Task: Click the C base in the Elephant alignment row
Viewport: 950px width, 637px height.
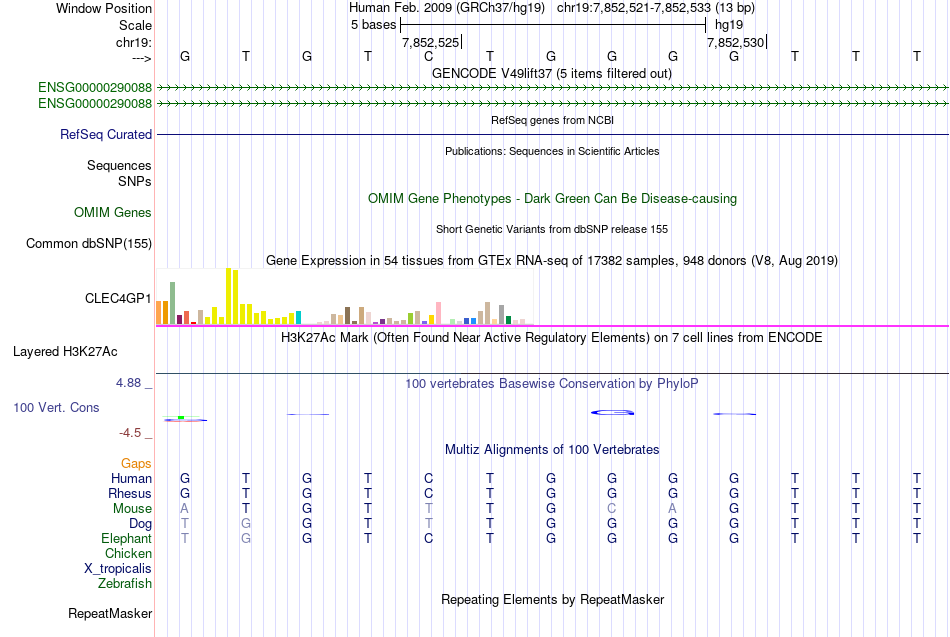Action: click(428, 539)
